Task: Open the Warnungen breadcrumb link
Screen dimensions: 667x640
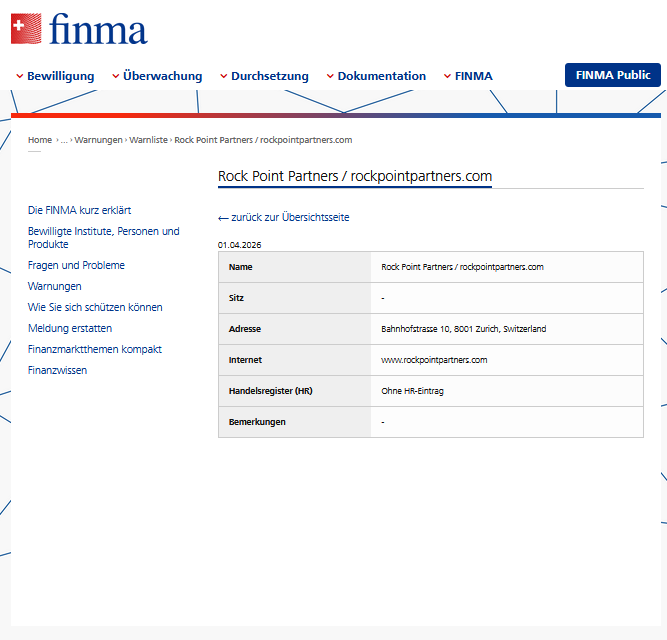Action: [98, 140]
